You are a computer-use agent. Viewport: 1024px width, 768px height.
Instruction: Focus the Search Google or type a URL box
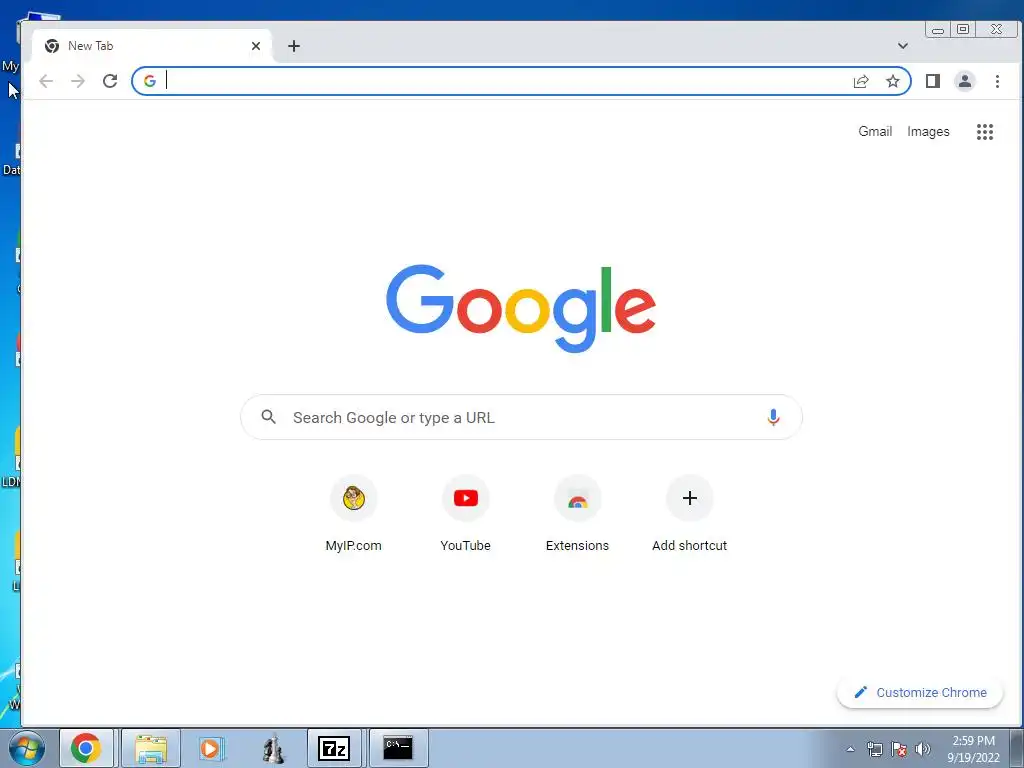[521, 417]
